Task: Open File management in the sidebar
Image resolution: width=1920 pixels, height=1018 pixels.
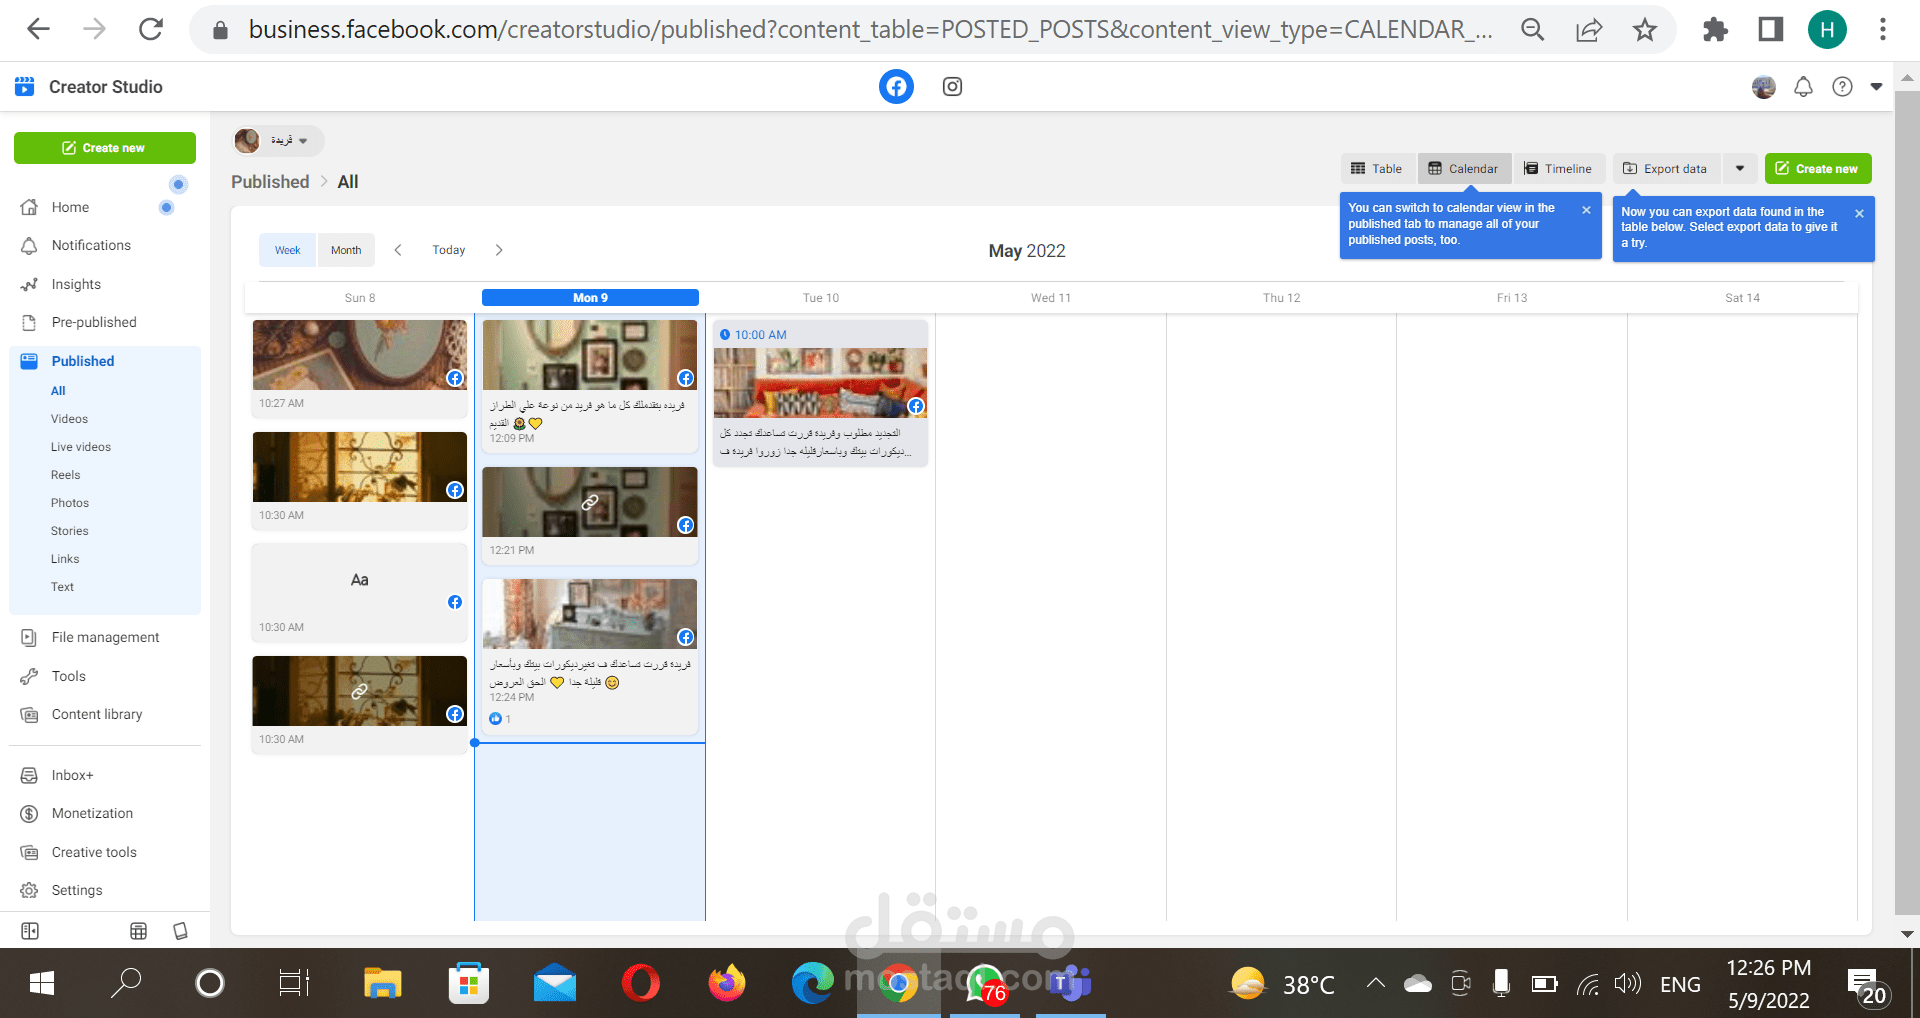Action: pos(105,637)
